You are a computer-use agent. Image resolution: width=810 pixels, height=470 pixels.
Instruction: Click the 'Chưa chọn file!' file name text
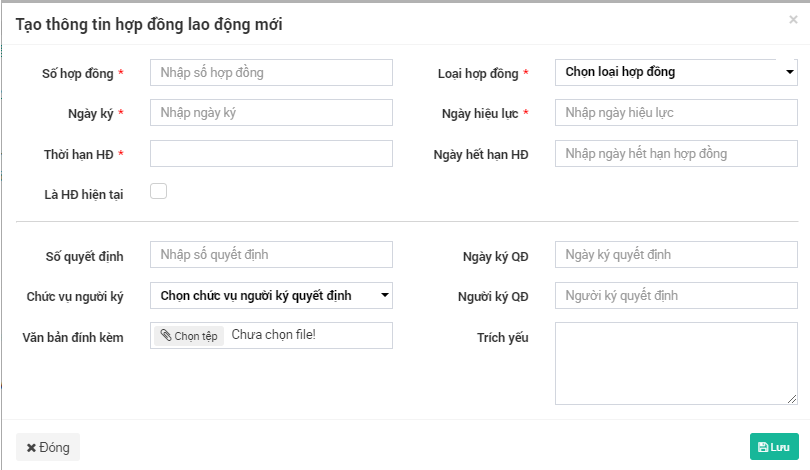[x=274, y=335]
